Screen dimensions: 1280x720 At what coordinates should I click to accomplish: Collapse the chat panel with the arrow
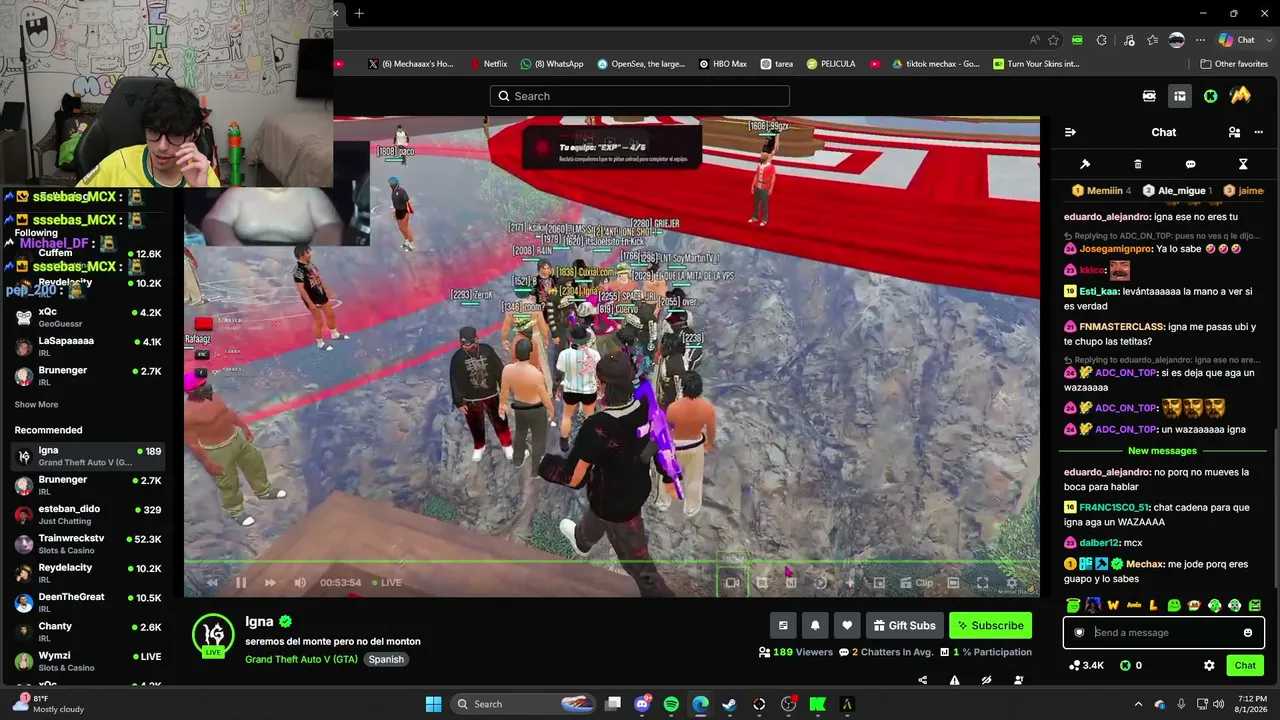[x=1070, y=132]
